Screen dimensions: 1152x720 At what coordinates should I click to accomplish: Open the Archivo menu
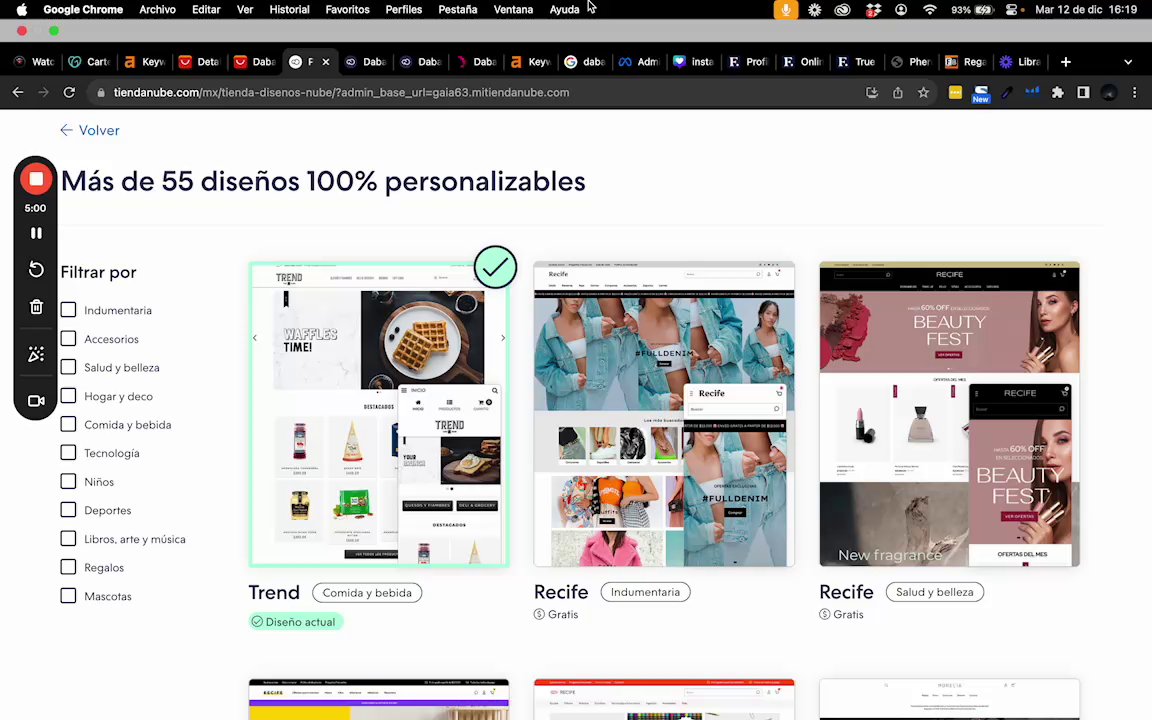tap(157, 10)
